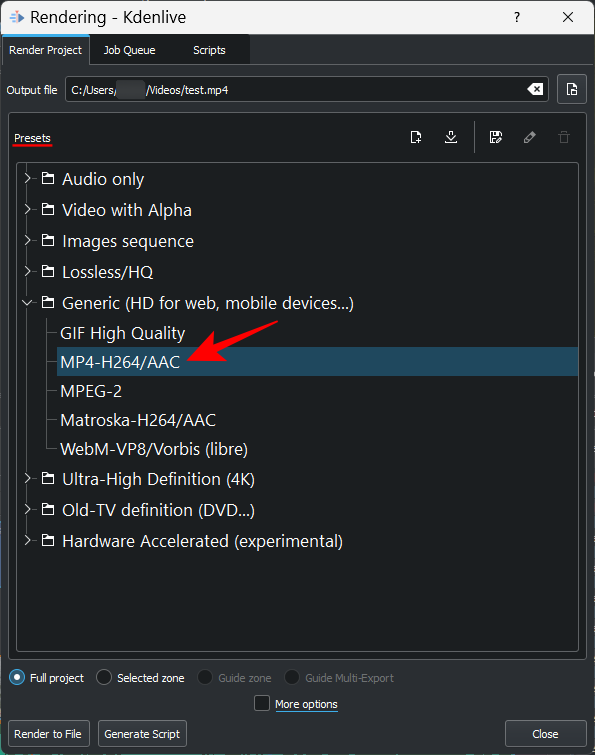Click the Video with Alpha folder icon
Image resolution: width=595 pixels, height=755 pixels.
click(48, 209)
